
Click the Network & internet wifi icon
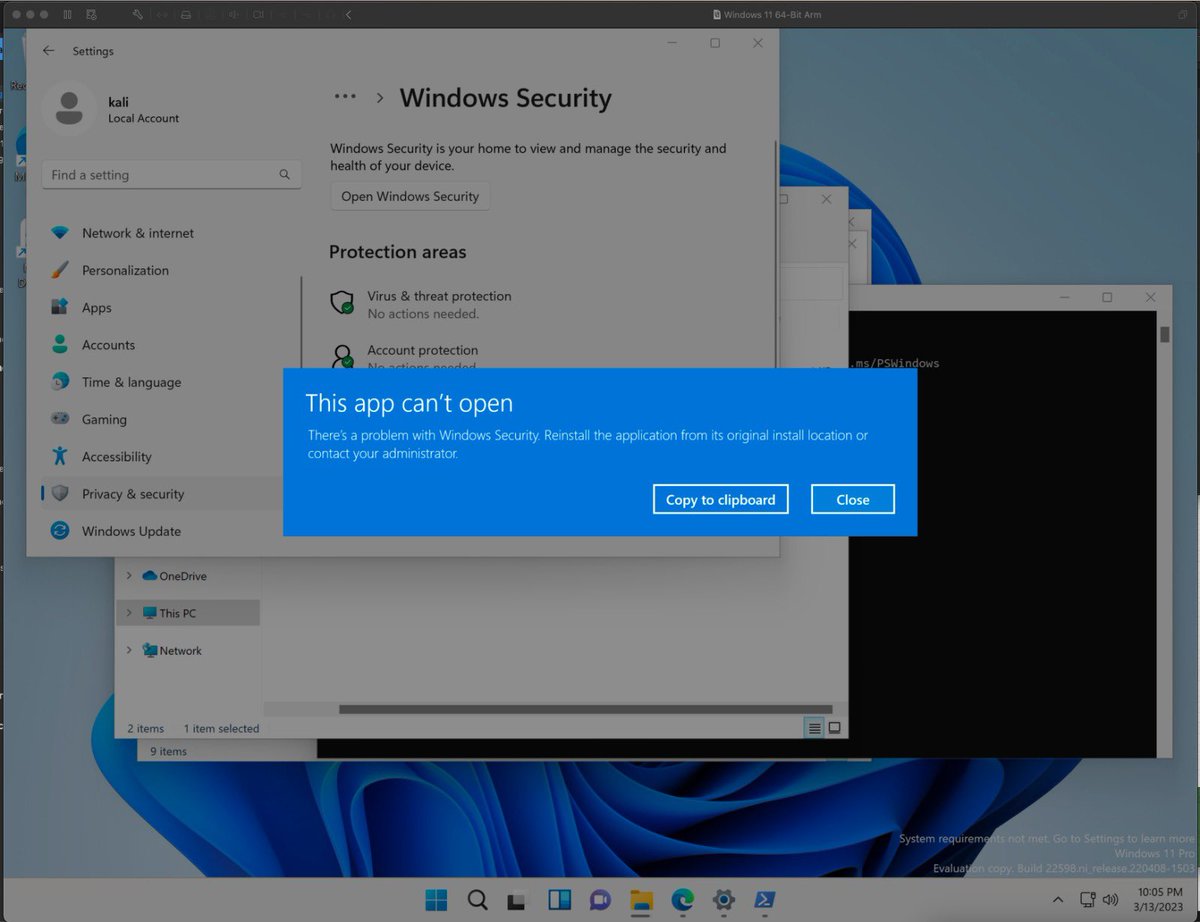tap(60, 233)
